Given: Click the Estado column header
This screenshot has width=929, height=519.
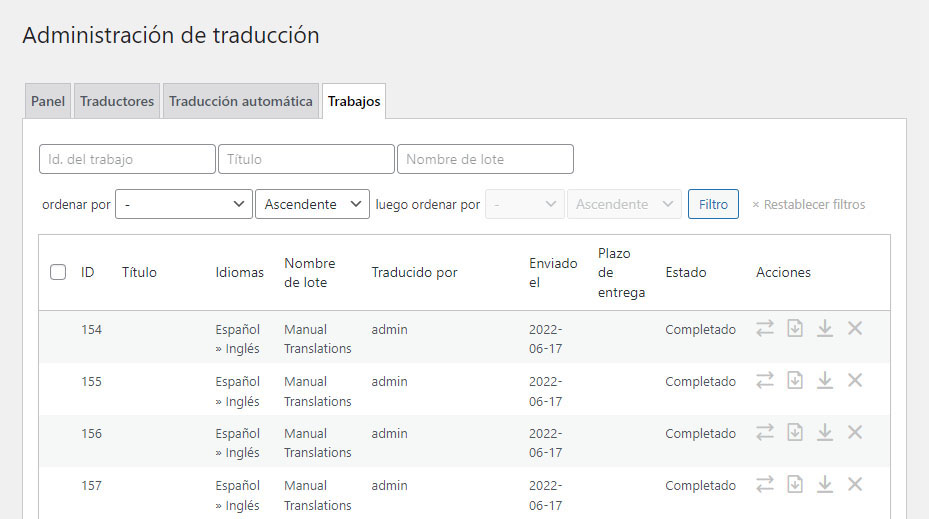Looking at the screenshot, I should [x=685, y=273].
